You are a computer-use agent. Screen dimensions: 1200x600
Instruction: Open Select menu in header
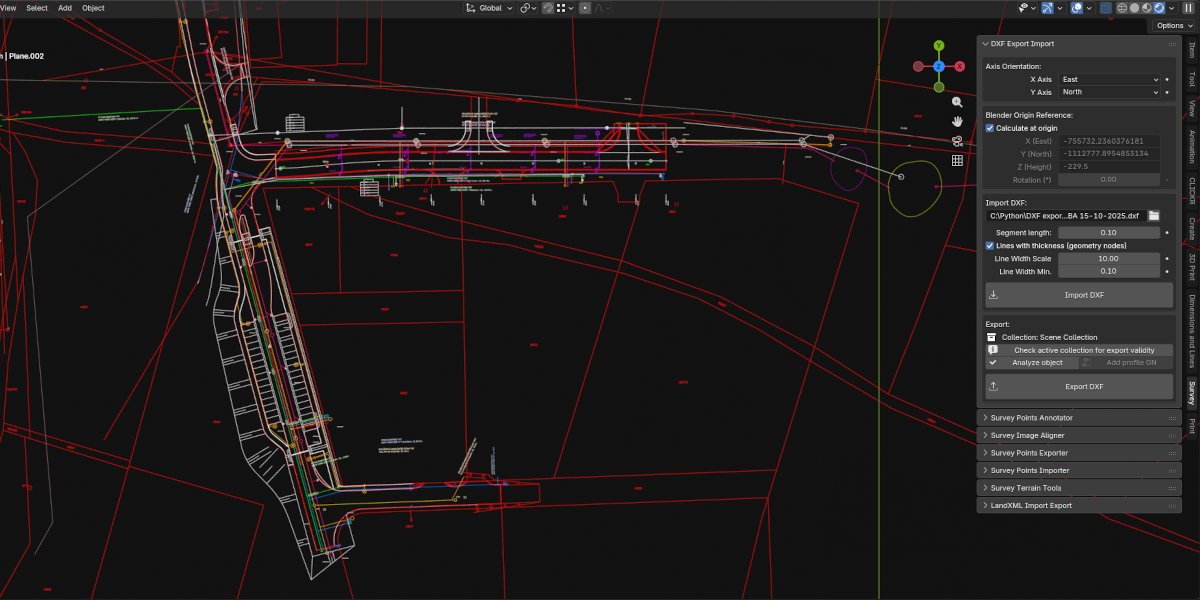tap(37, 8)
